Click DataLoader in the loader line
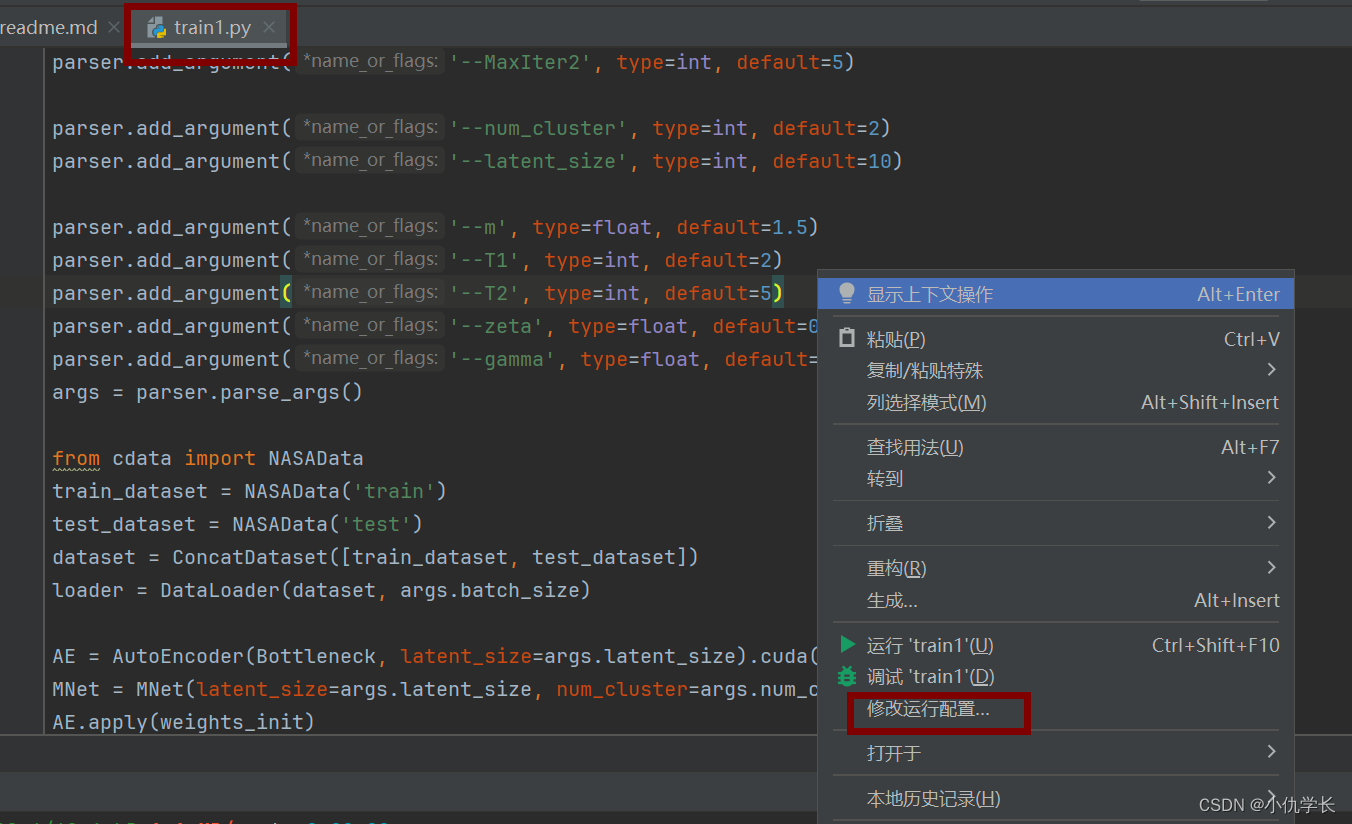The image size is (1352, 824). tap(220, 590)
